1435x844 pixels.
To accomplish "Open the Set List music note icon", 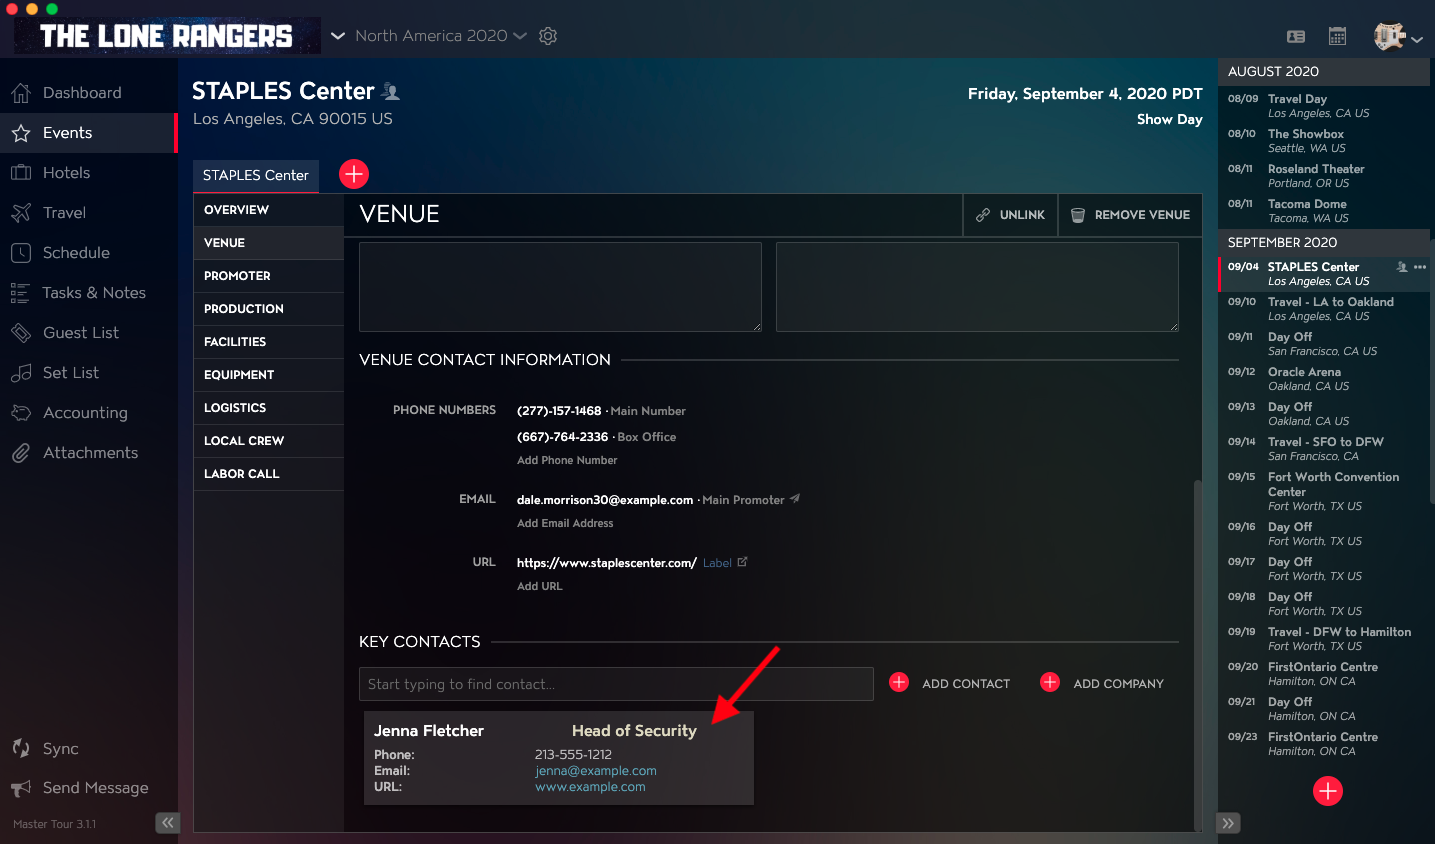I will coord(21,373).
